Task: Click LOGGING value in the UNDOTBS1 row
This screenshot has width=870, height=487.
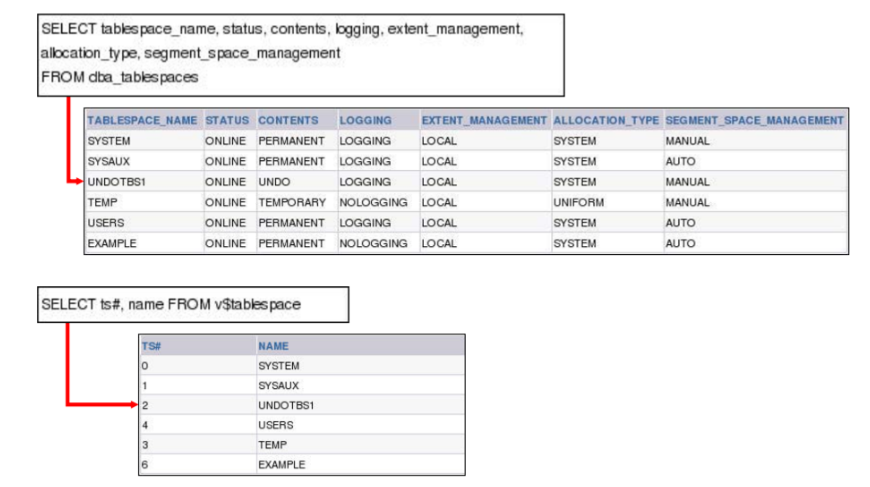Action: 365,182
